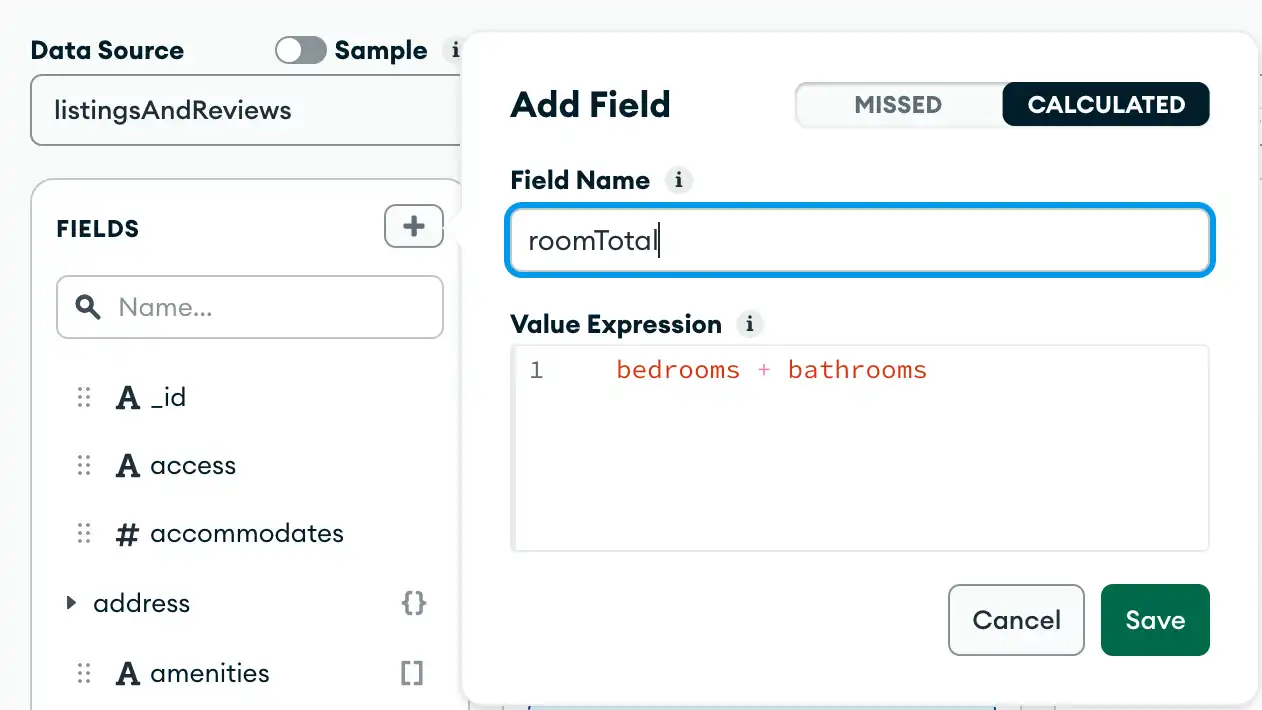Click the info icon next to Sample
The width and height of the screenshot is (1262, 710).
[455, 50]
